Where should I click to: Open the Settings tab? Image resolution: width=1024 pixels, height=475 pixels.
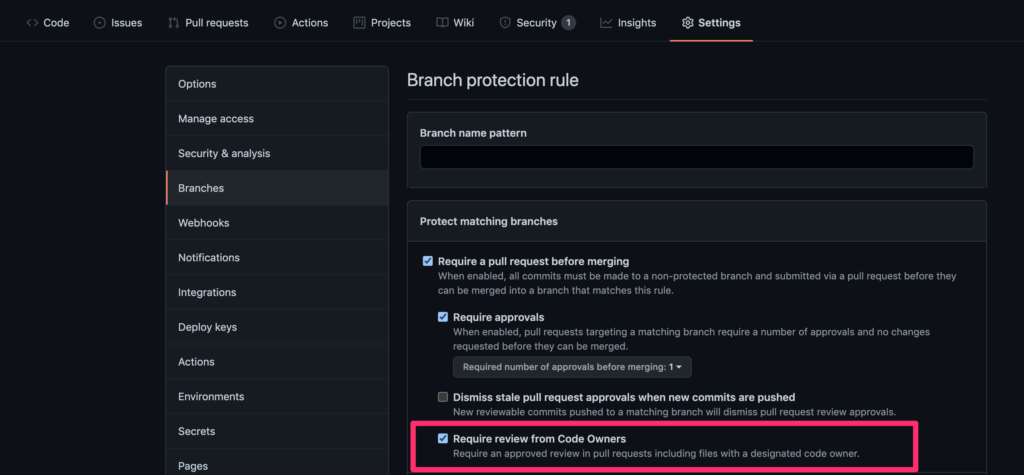pyautogui.click(x=711, y=23)
